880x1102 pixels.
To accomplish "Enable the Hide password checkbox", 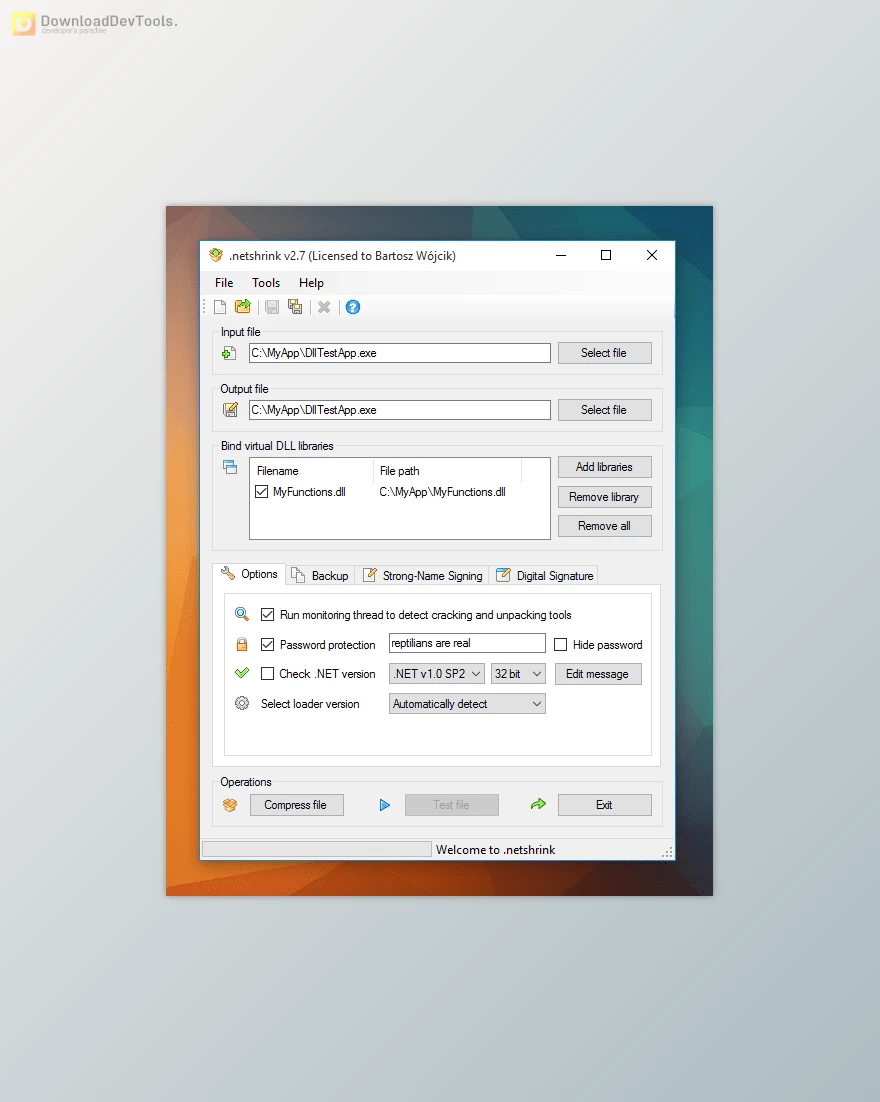I will (x=561, y=644).
